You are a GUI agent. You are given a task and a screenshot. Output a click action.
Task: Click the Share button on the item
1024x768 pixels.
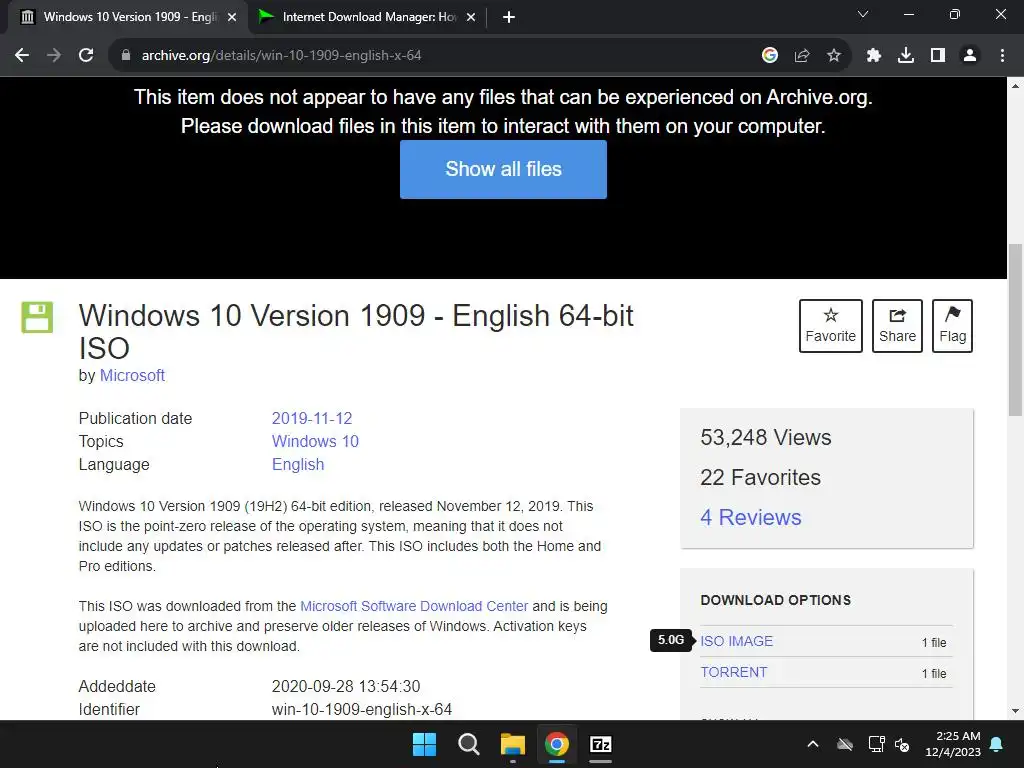(x=897, y=326)
